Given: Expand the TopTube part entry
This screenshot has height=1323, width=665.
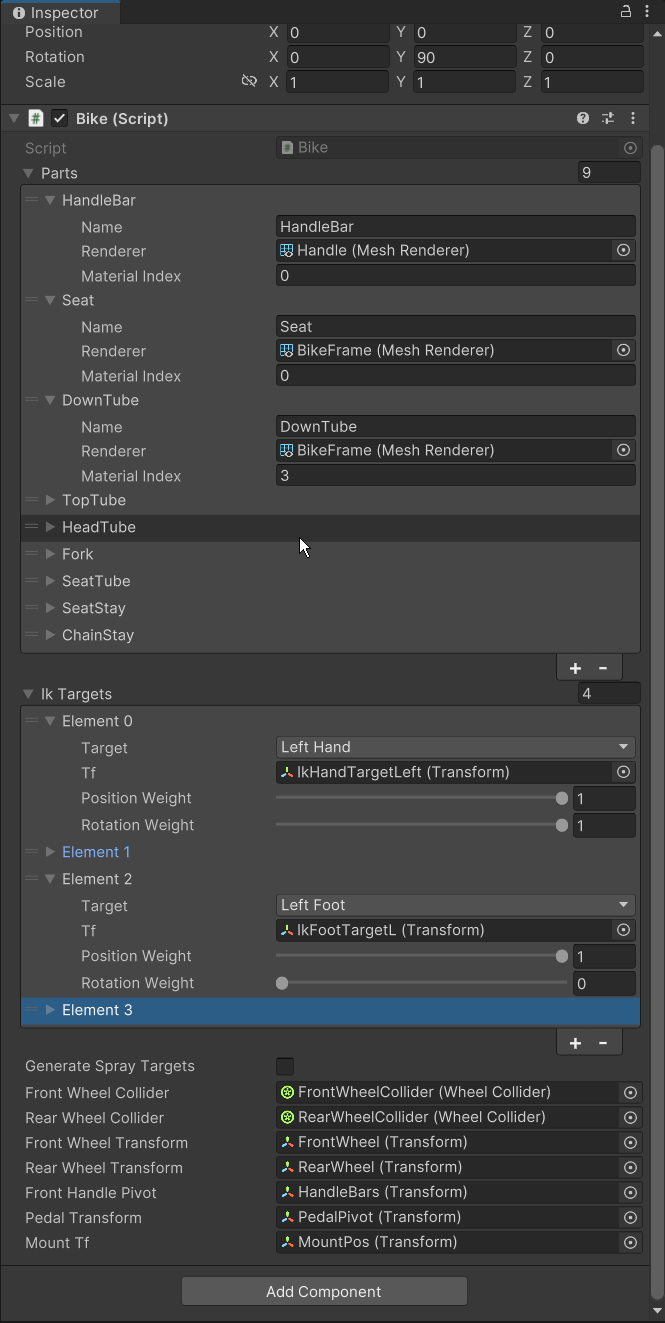Looking at the screenshot, I should (x=50, y=500).
